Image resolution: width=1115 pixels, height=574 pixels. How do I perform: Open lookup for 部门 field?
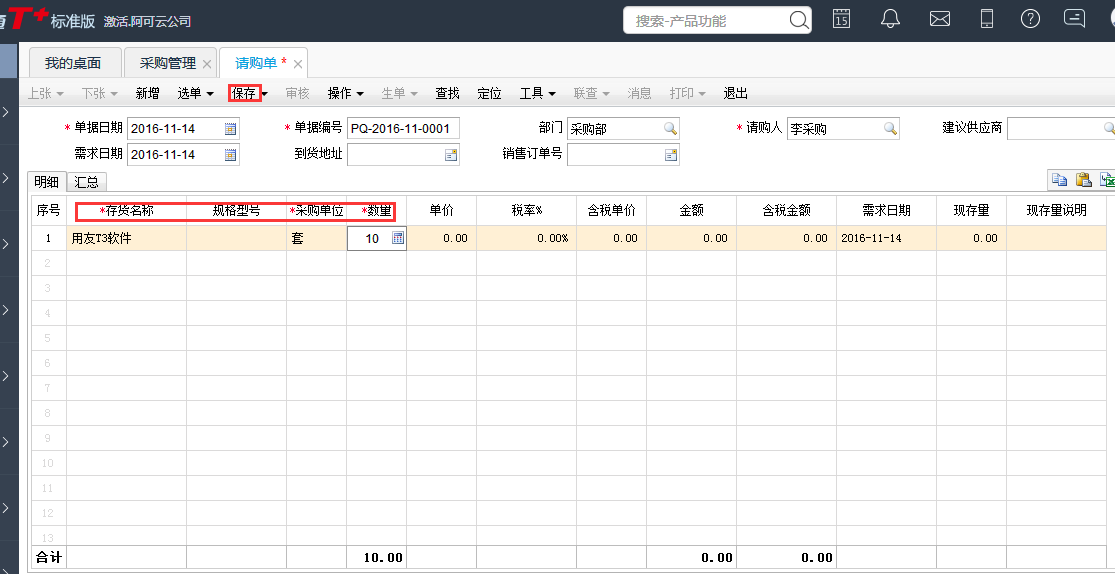(671, 129)
